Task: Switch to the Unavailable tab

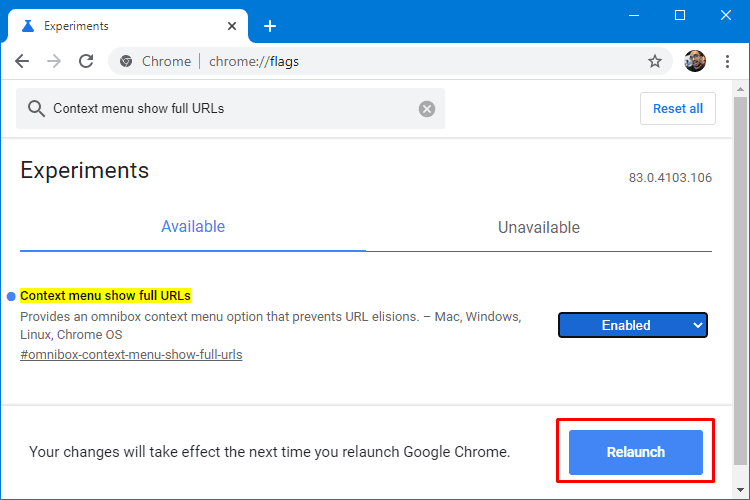Action: [539, 227]
